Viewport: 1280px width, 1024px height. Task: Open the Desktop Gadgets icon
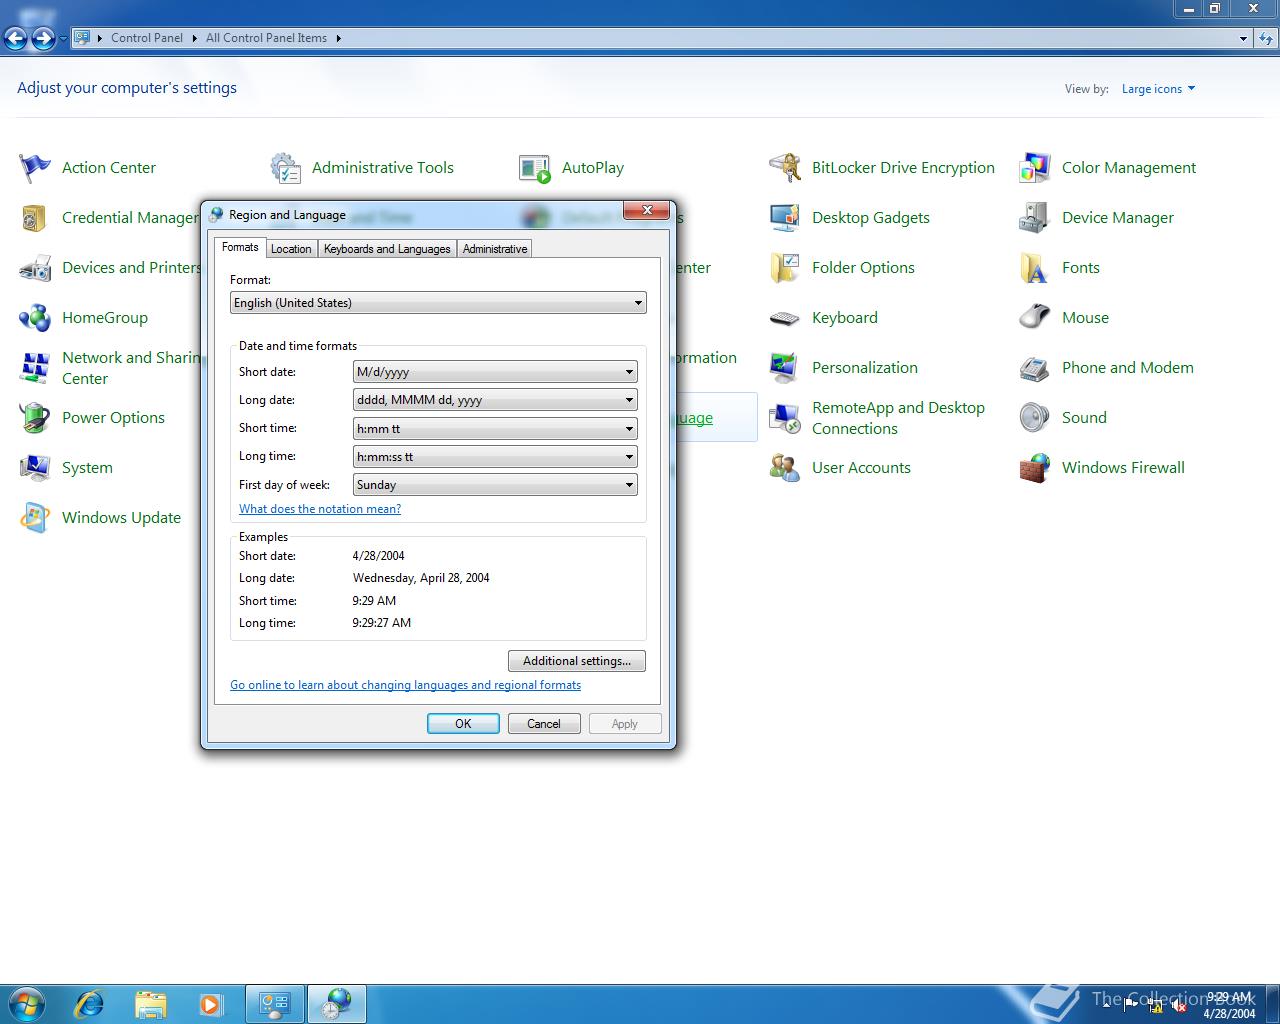click(785, 218)
